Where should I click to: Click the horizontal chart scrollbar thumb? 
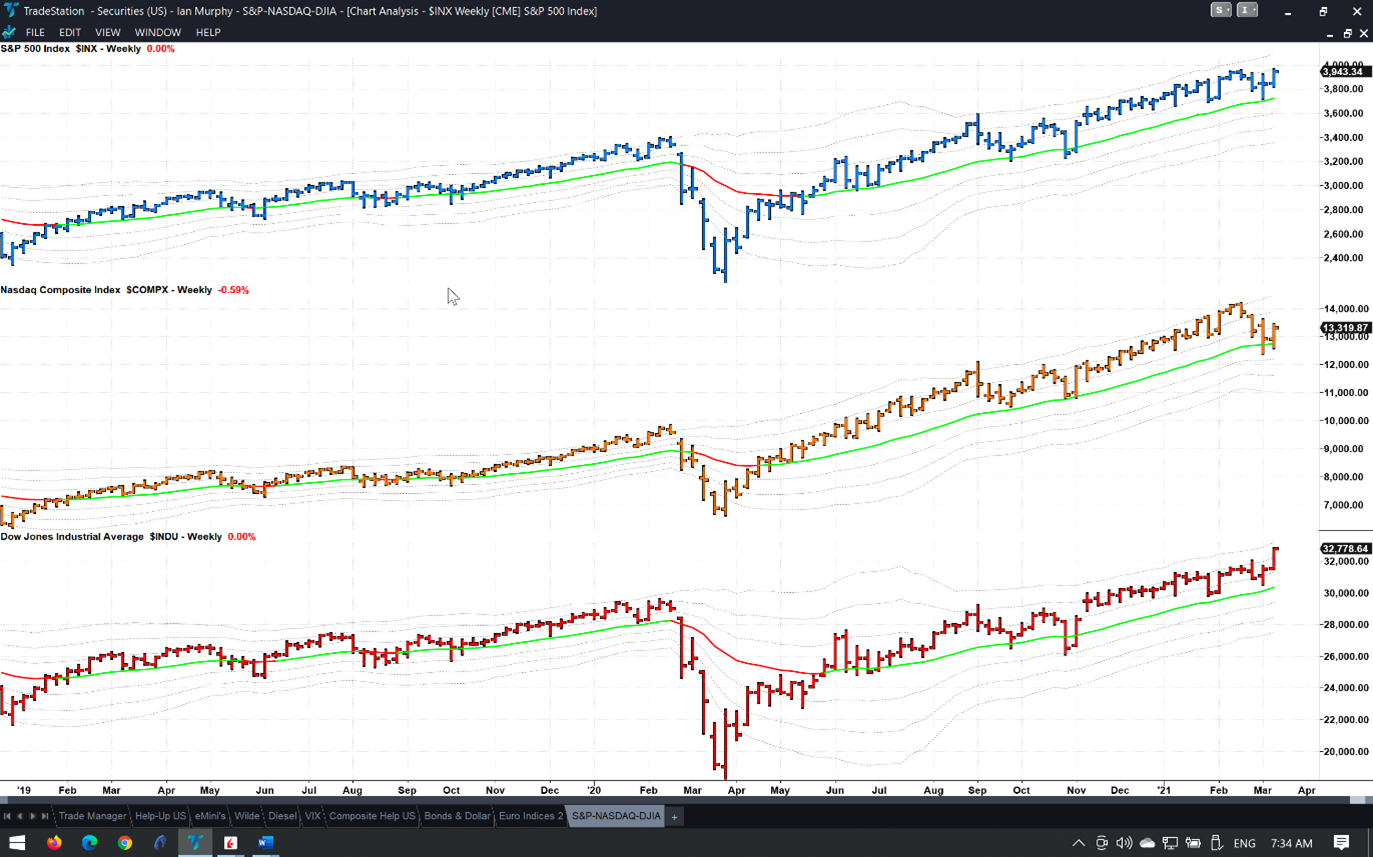click(x=1357, y=800)
